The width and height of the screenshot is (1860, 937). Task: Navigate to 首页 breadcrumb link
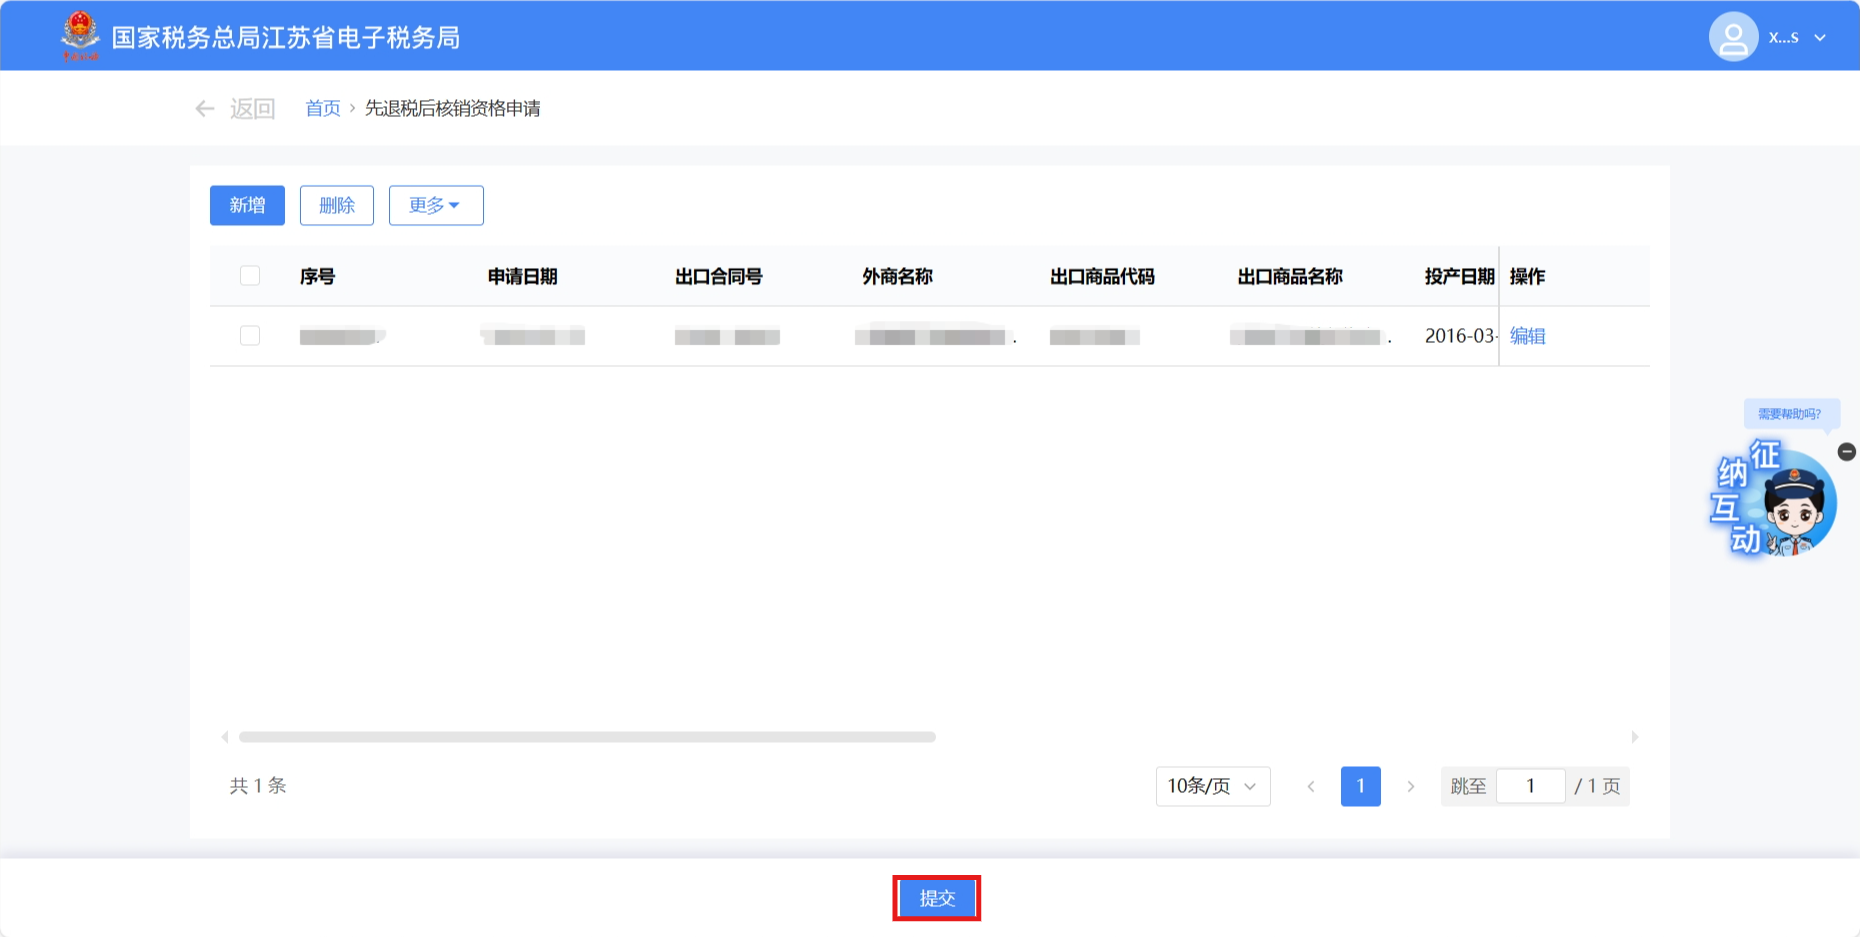click(x=322, y=108)
